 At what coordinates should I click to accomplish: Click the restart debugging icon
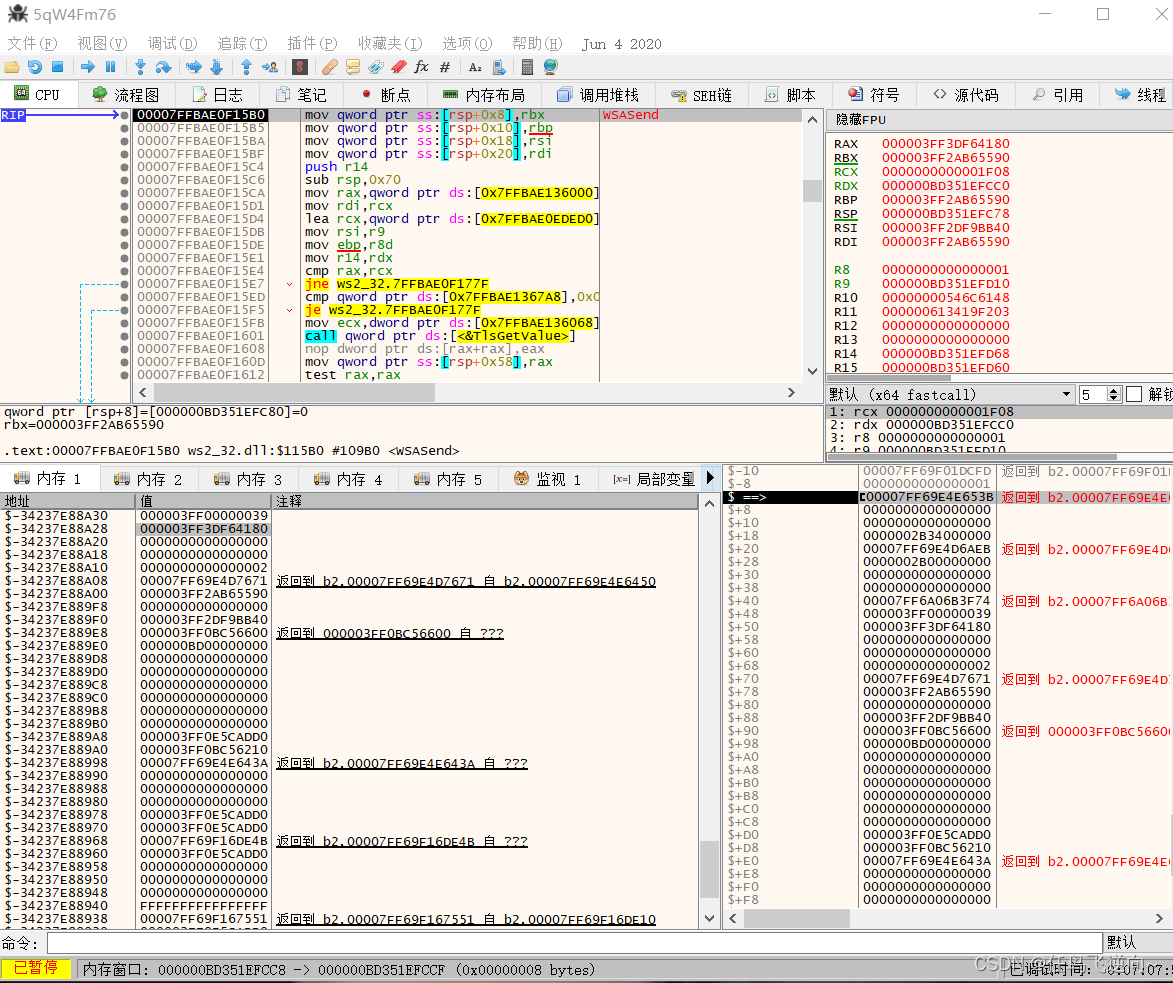click(34, 67)
